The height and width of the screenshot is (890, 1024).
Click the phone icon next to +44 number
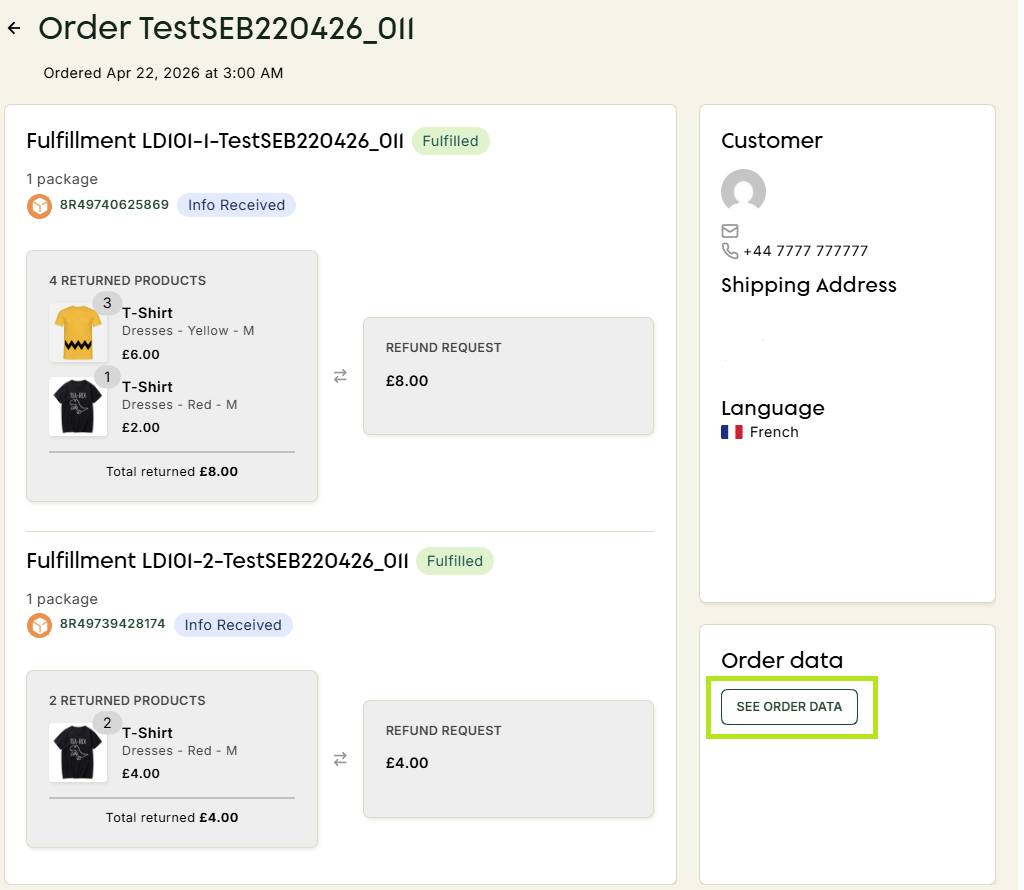pyautogui.click(x=729, y=251)
